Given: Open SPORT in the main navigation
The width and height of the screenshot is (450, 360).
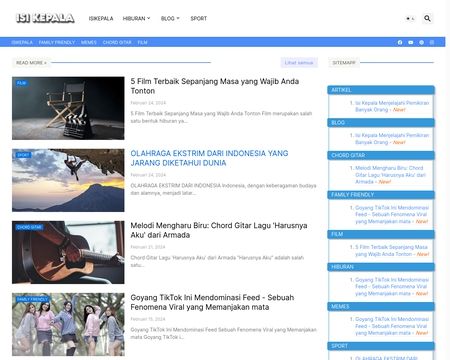Looking at the screenshot, I should coord(199,18).
